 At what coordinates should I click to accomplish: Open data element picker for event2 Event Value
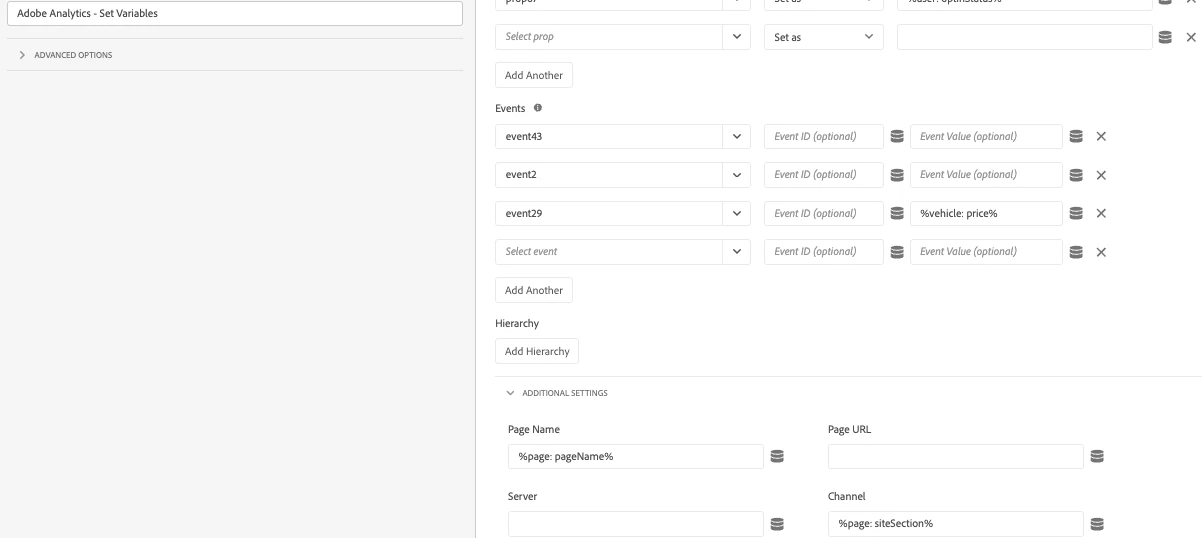pyautogui.click(x=1076, y=175)
